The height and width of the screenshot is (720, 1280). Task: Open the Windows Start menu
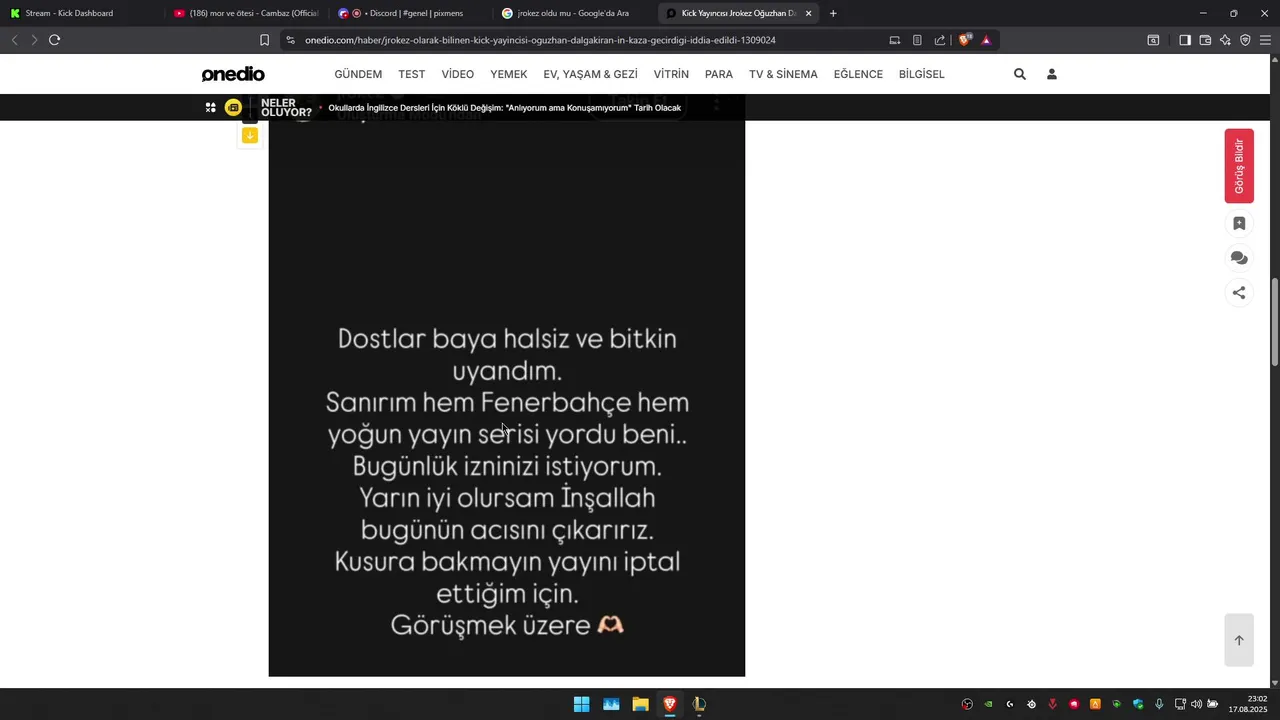pos(581,704)
